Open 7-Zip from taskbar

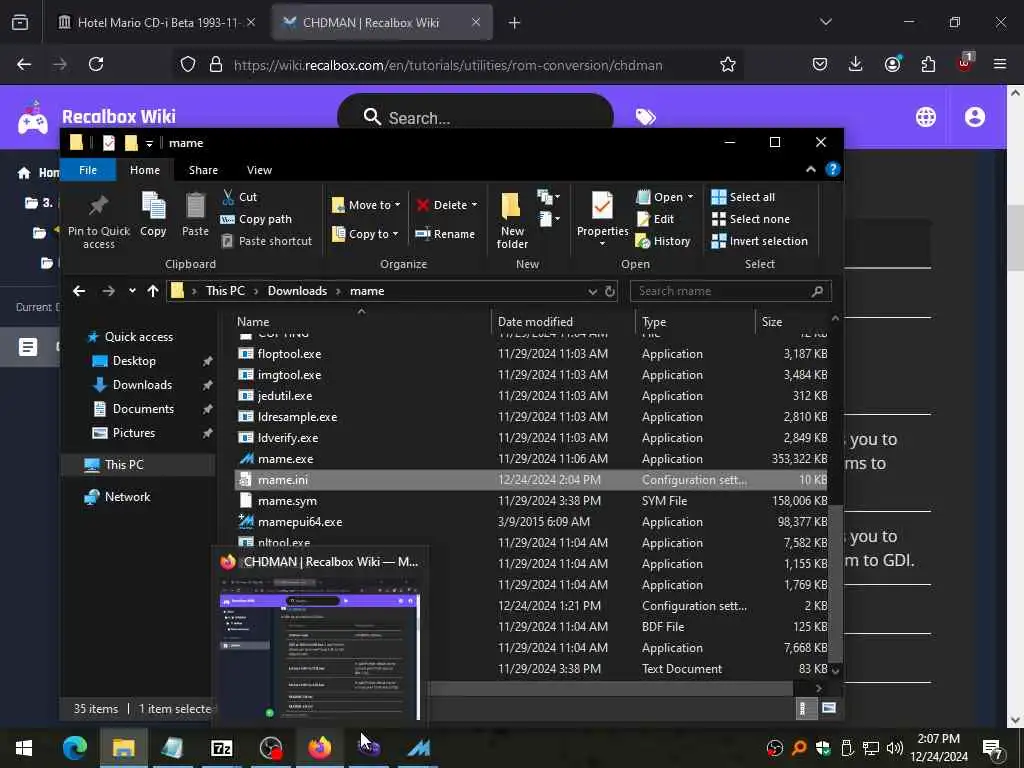coord(221,748)
